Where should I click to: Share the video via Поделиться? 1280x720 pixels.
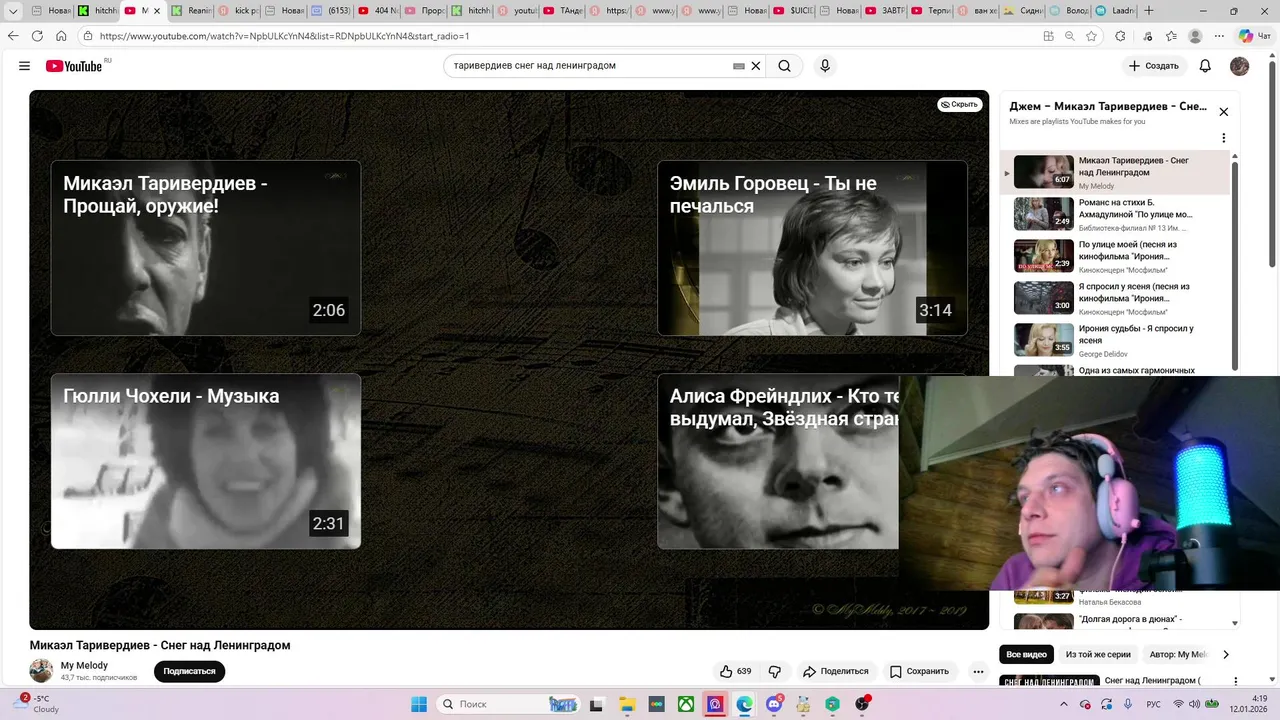point(836,671)
